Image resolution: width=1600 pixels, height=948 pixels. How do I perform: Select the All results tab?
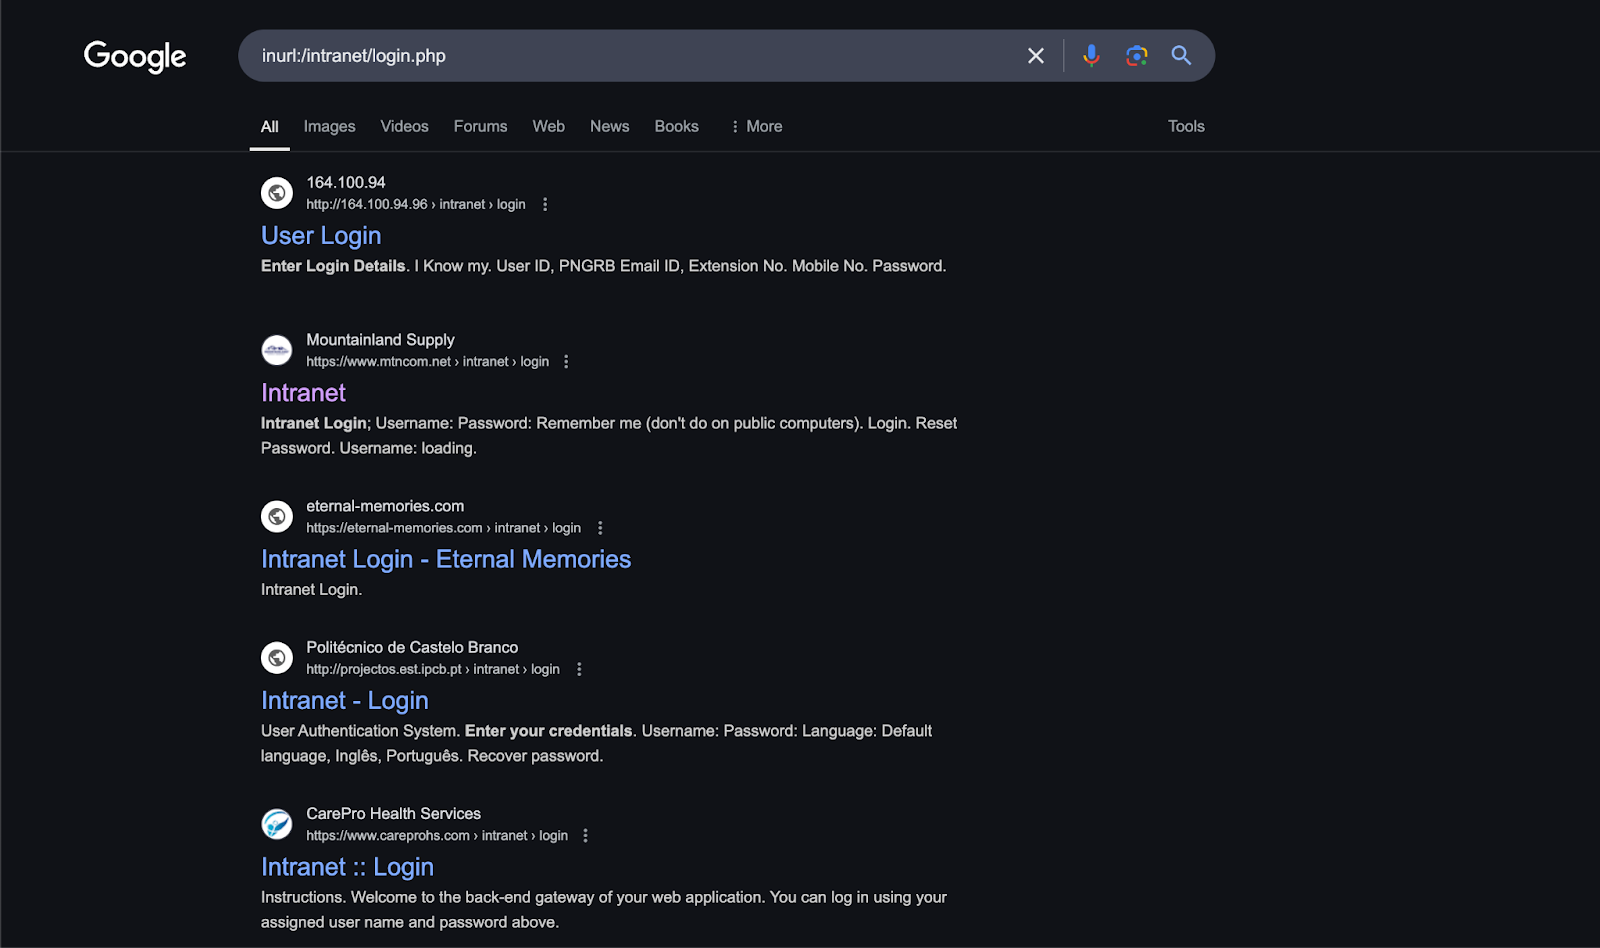pos(270,126)
